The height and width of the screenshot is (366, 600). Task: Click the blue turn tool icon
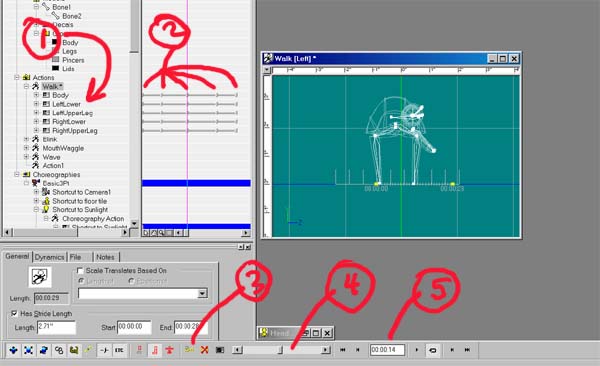tap(44, 350)
